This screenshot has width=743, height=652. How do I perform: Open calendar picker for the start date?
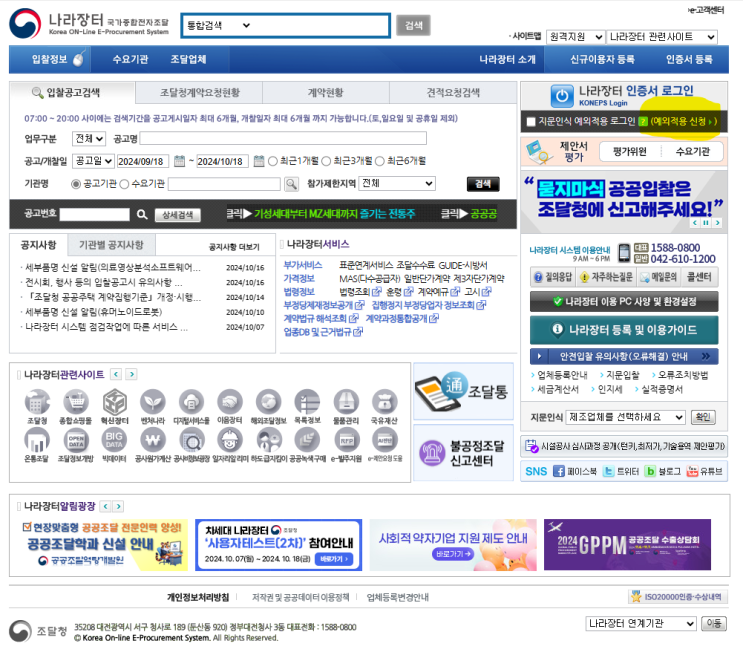point(179,161)
